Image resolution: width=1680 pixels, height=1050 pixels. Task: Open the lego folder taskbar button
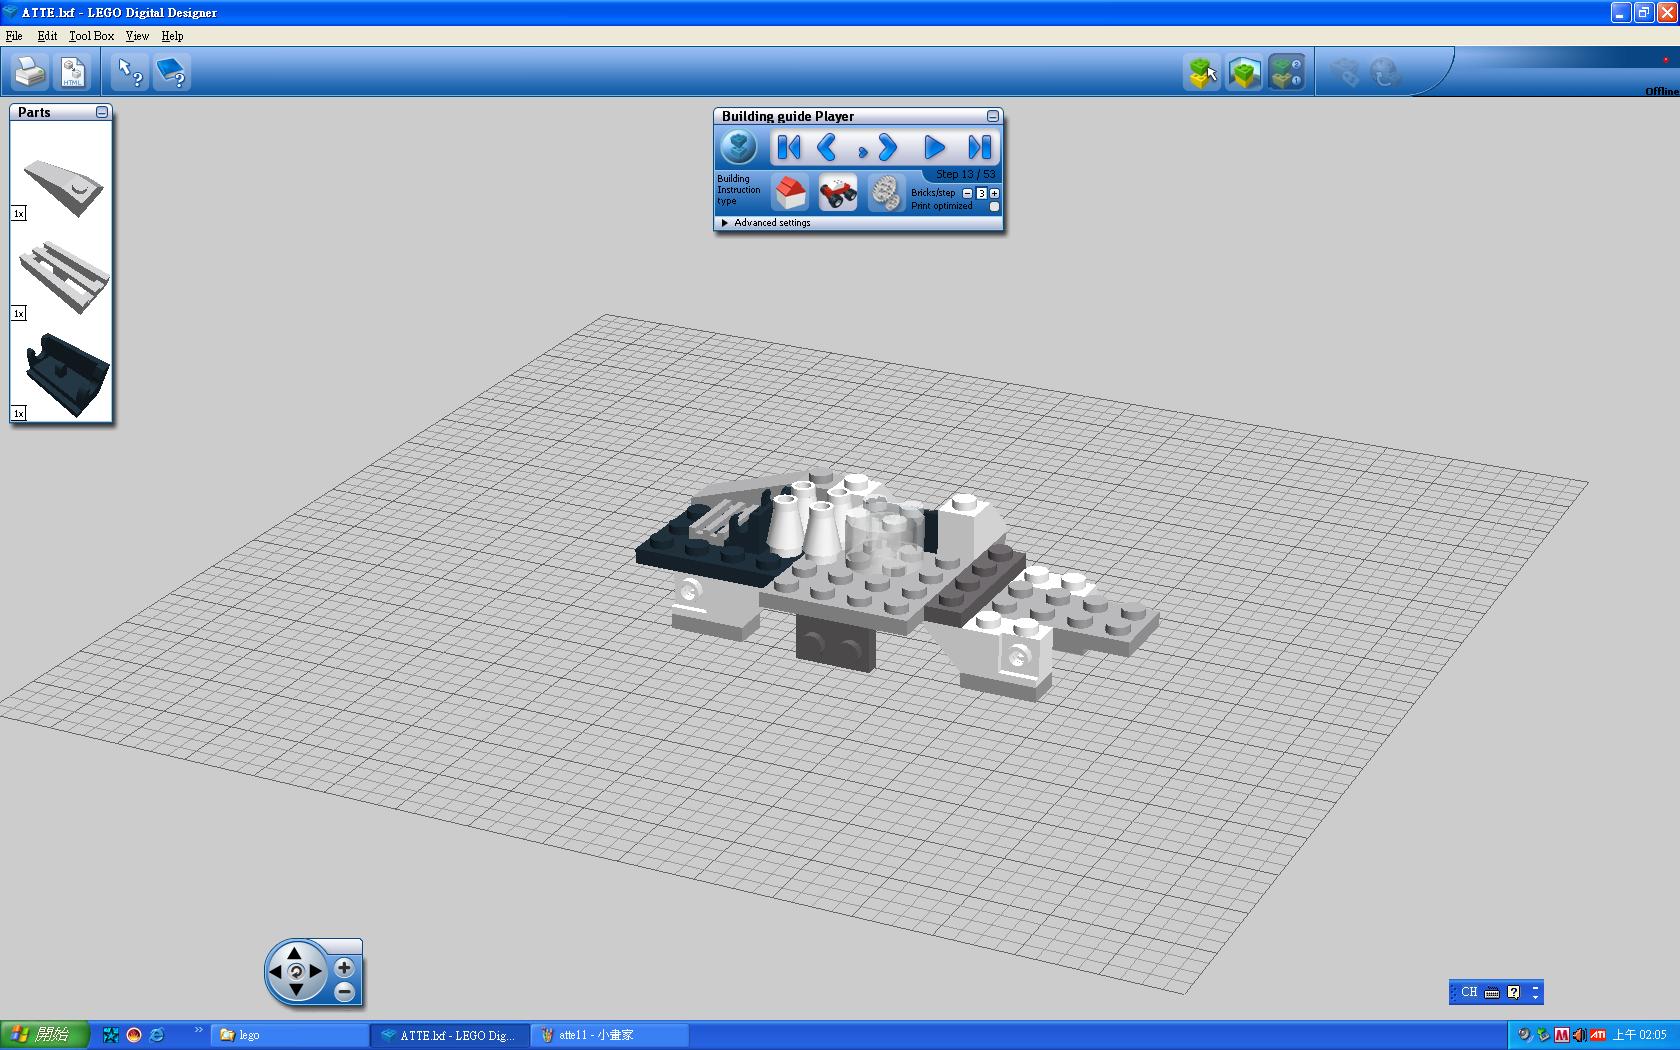pos(288,1035)
